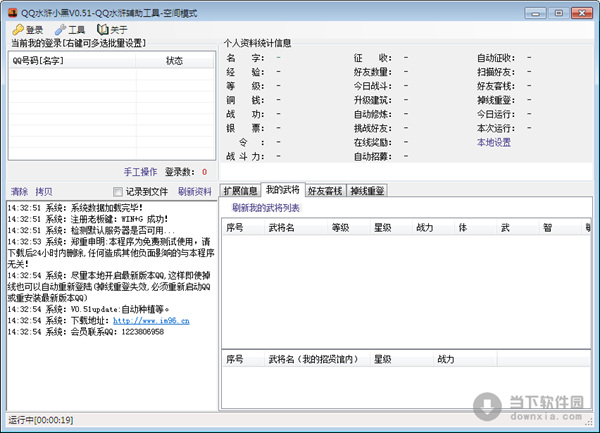Sort generals by the 战力 column in upper table
Image resolution: width=600 pixels, height=433 pixels.
[x=424, y=227]
